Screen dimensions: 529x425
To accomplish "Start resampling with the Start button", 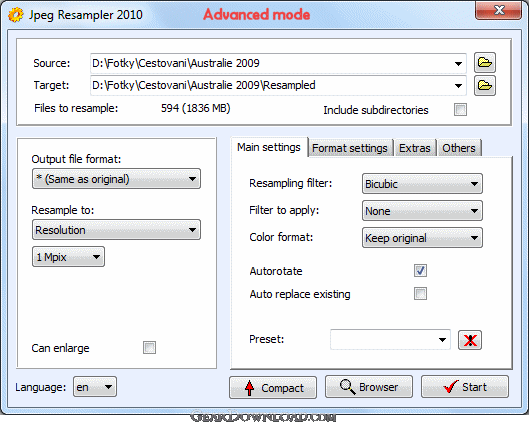I will tap(465, 387).
